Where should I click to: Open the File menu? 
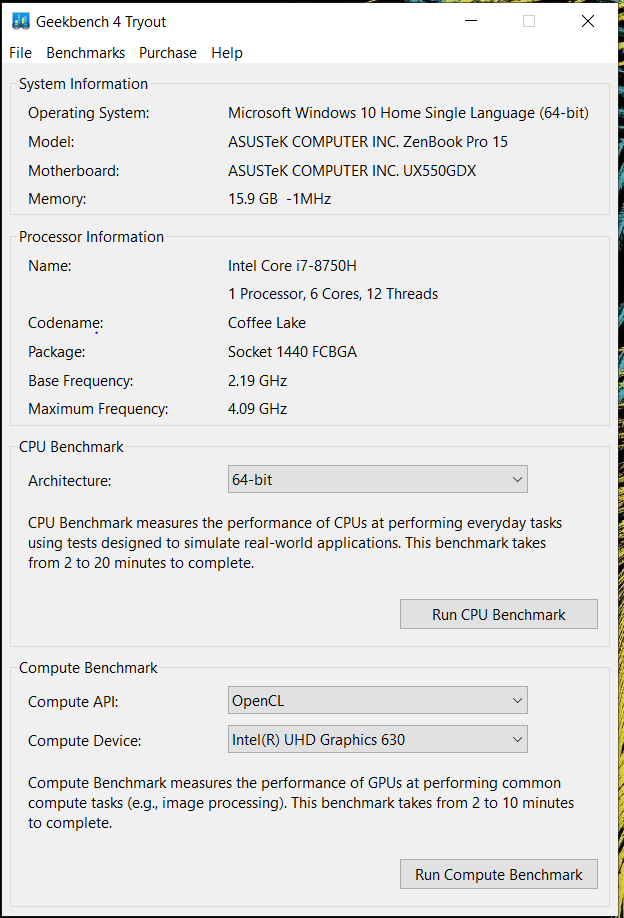click(x=20, y=53)
